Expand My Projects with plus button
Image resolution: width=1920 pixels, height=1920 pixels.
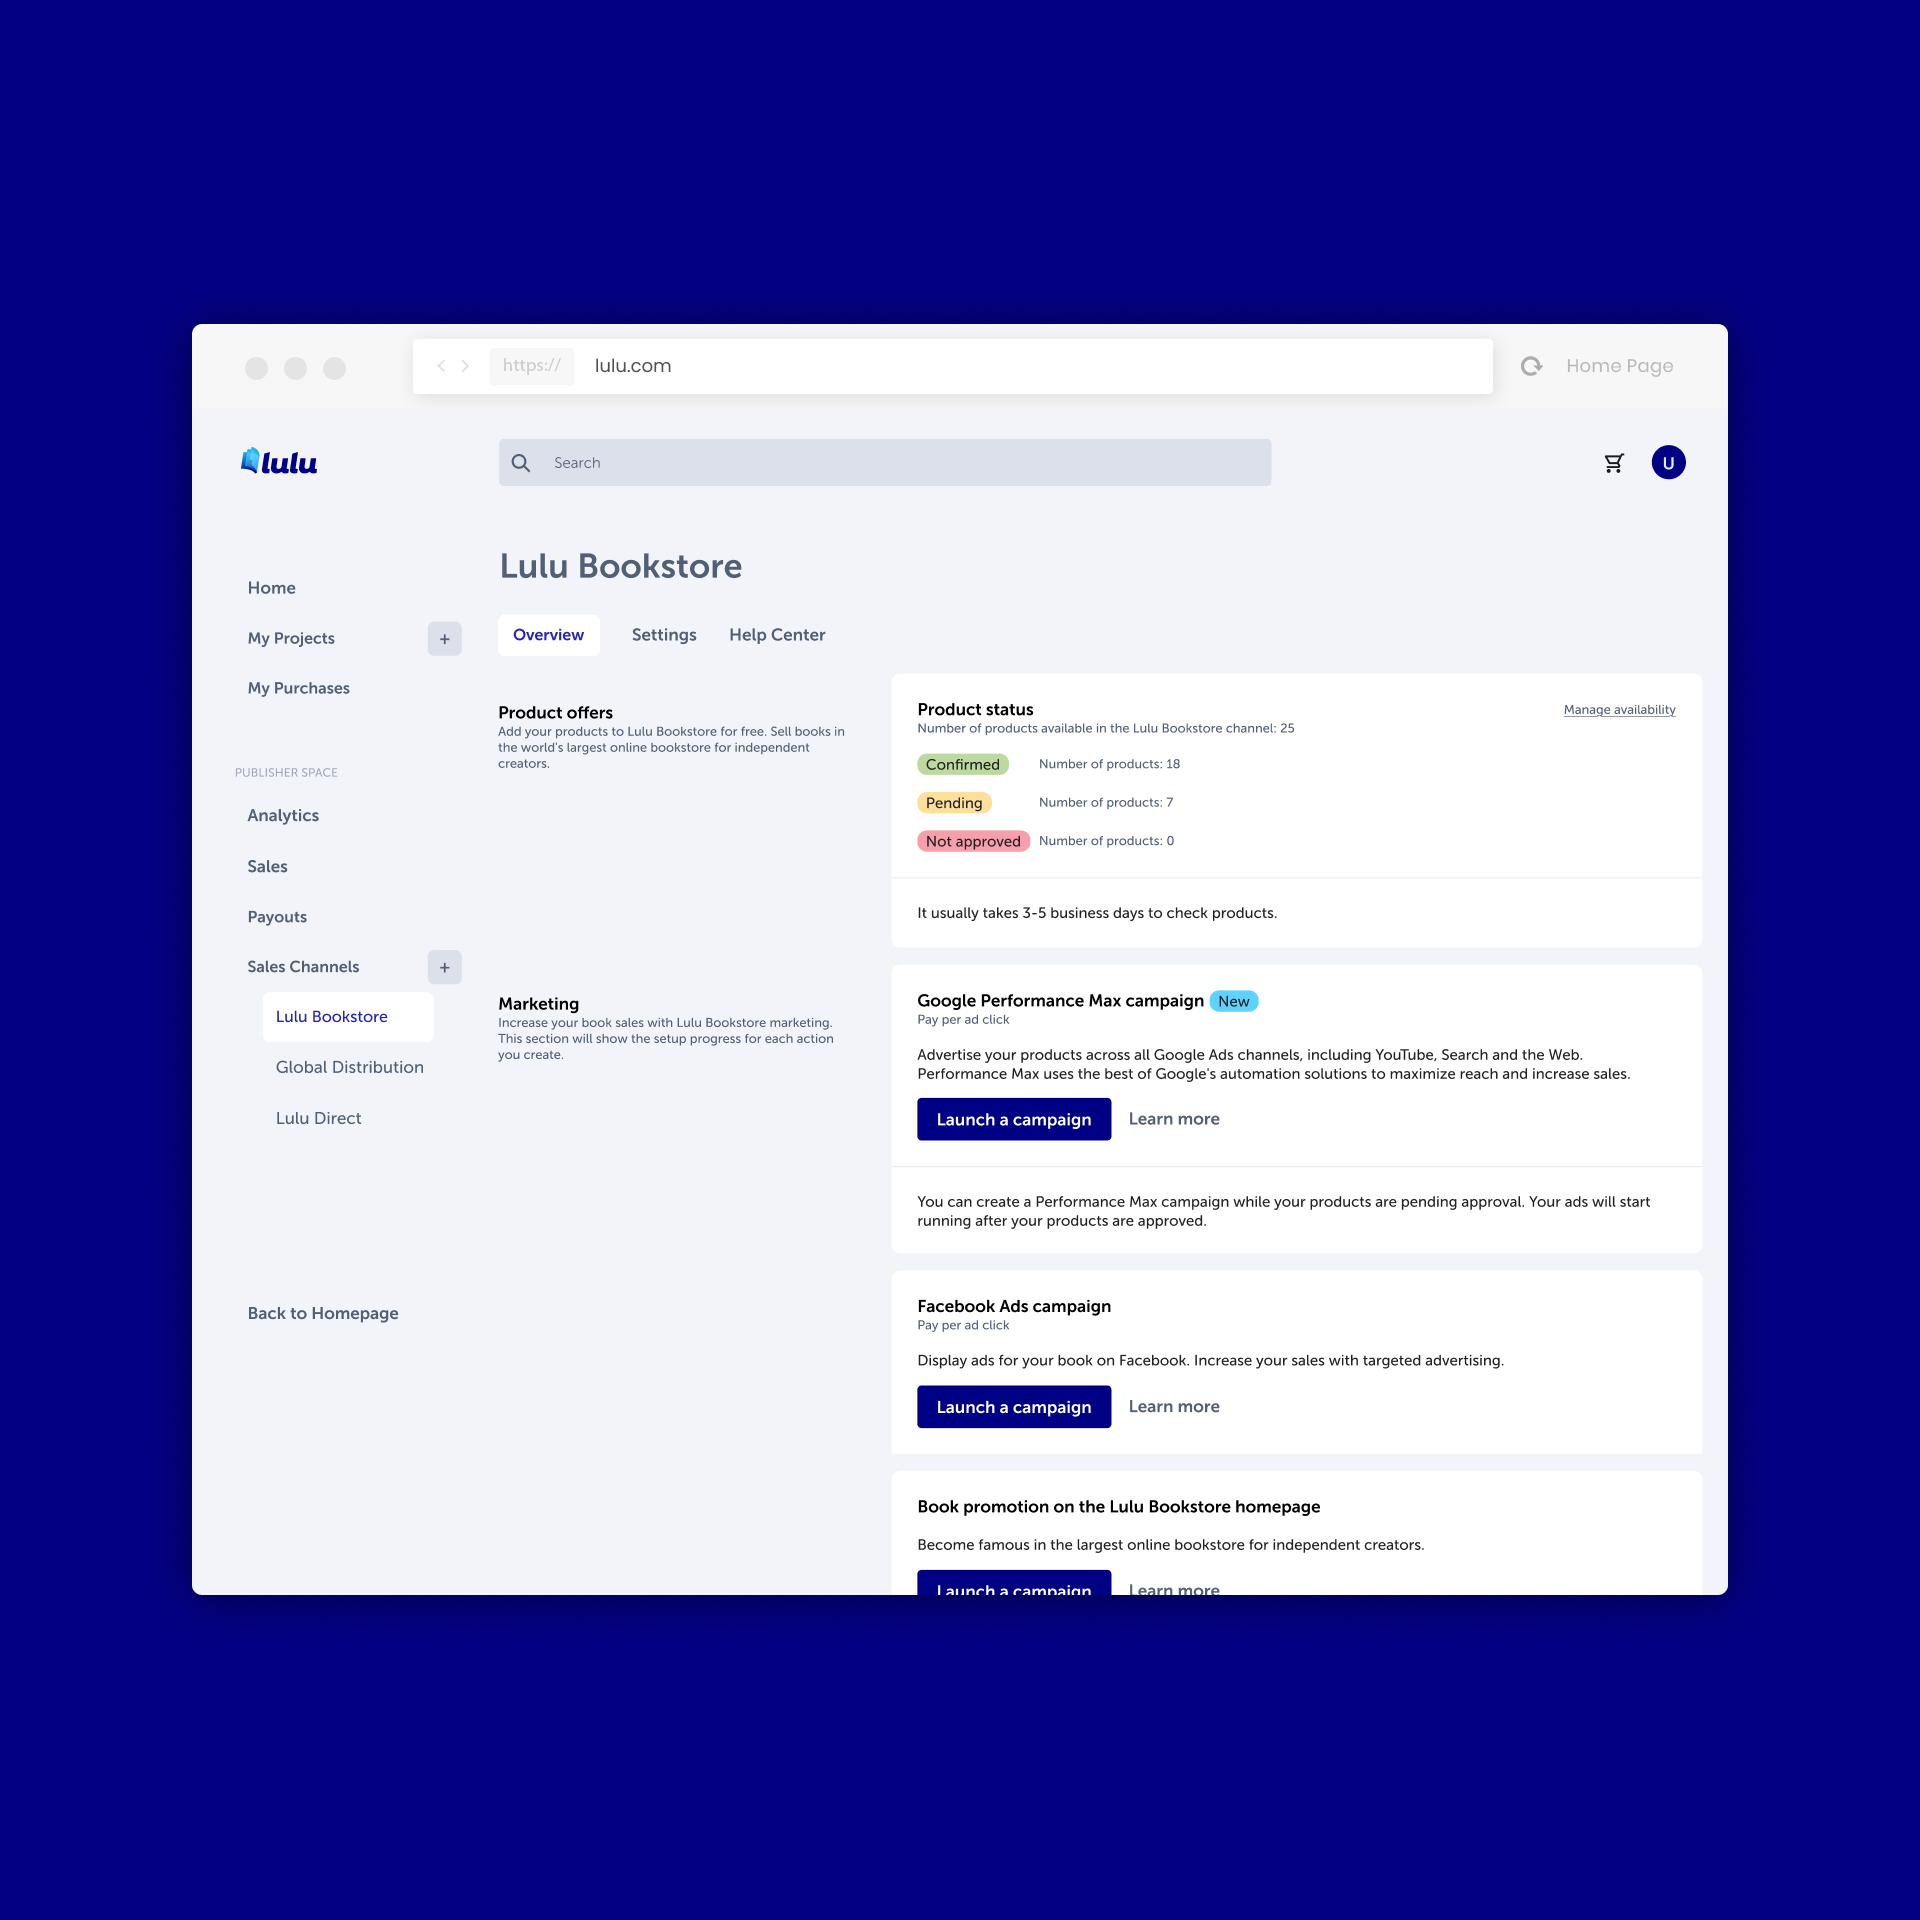click(444, 639)
